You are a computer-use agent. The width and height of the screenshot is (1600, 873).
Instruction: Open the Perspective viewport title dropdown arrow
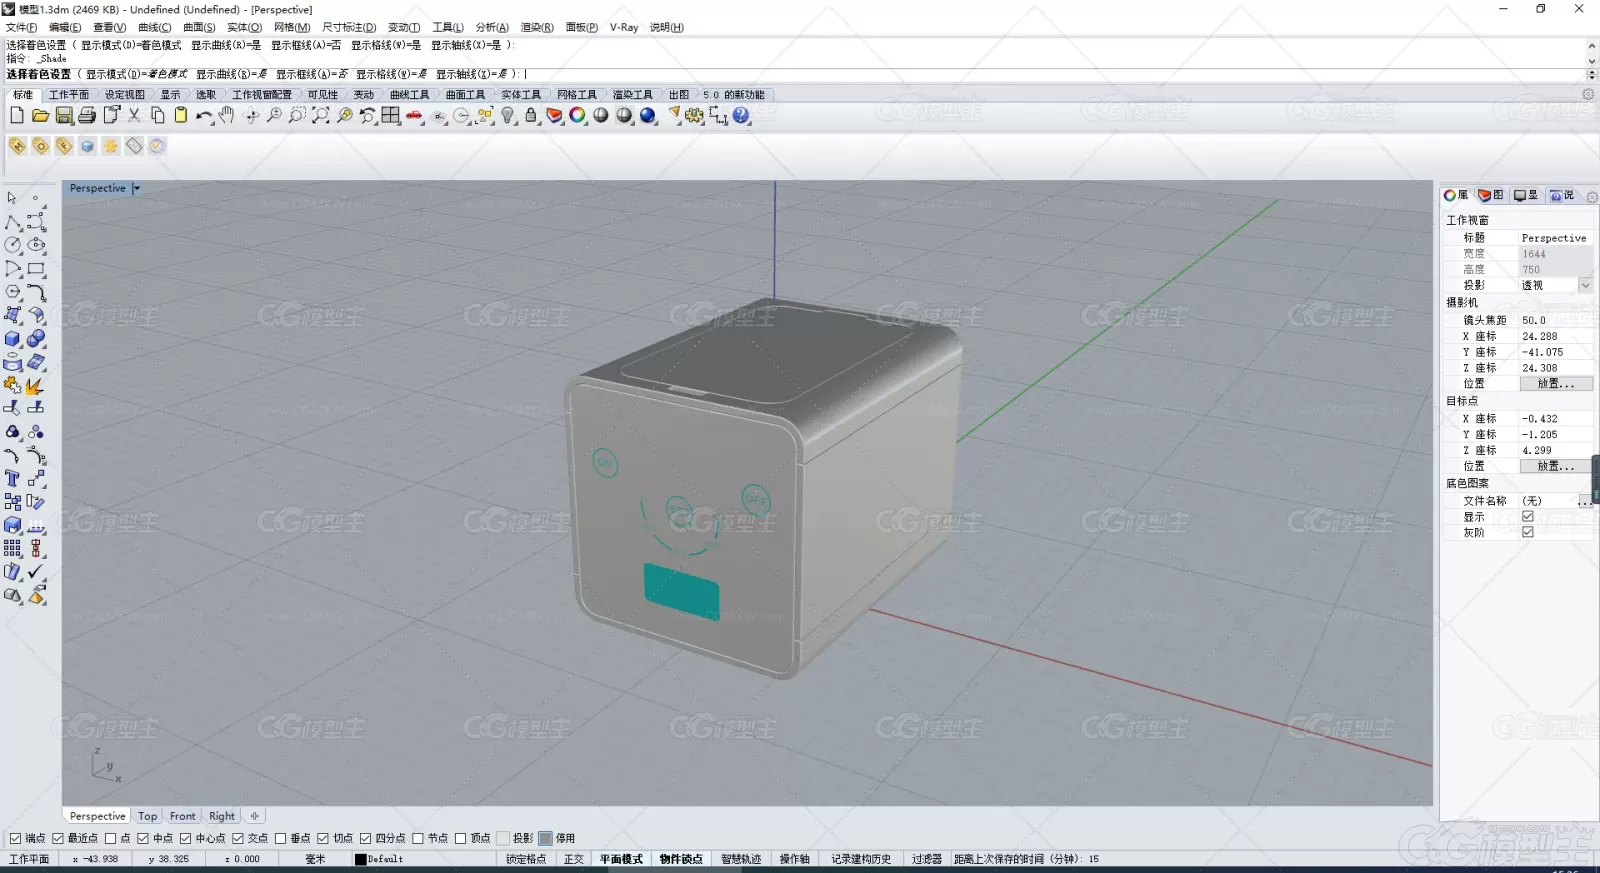click(137, 188)
